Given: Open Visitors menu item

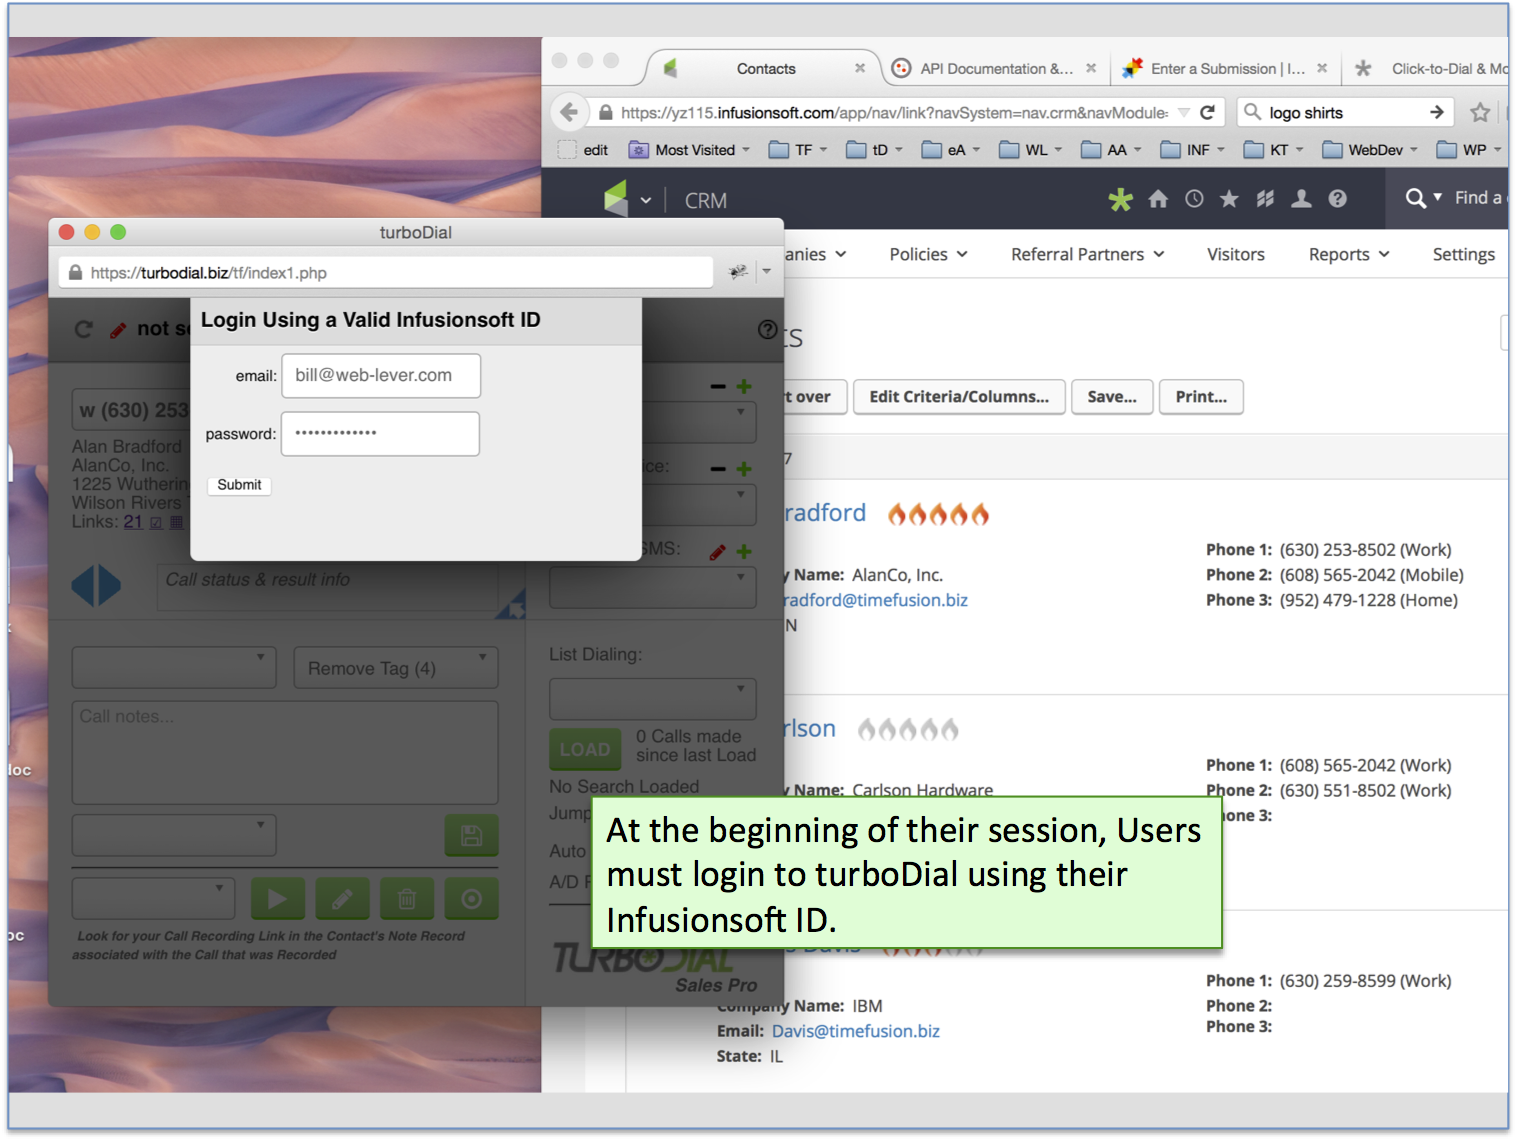Looking at the screenshot, I should click(1235, 254).
